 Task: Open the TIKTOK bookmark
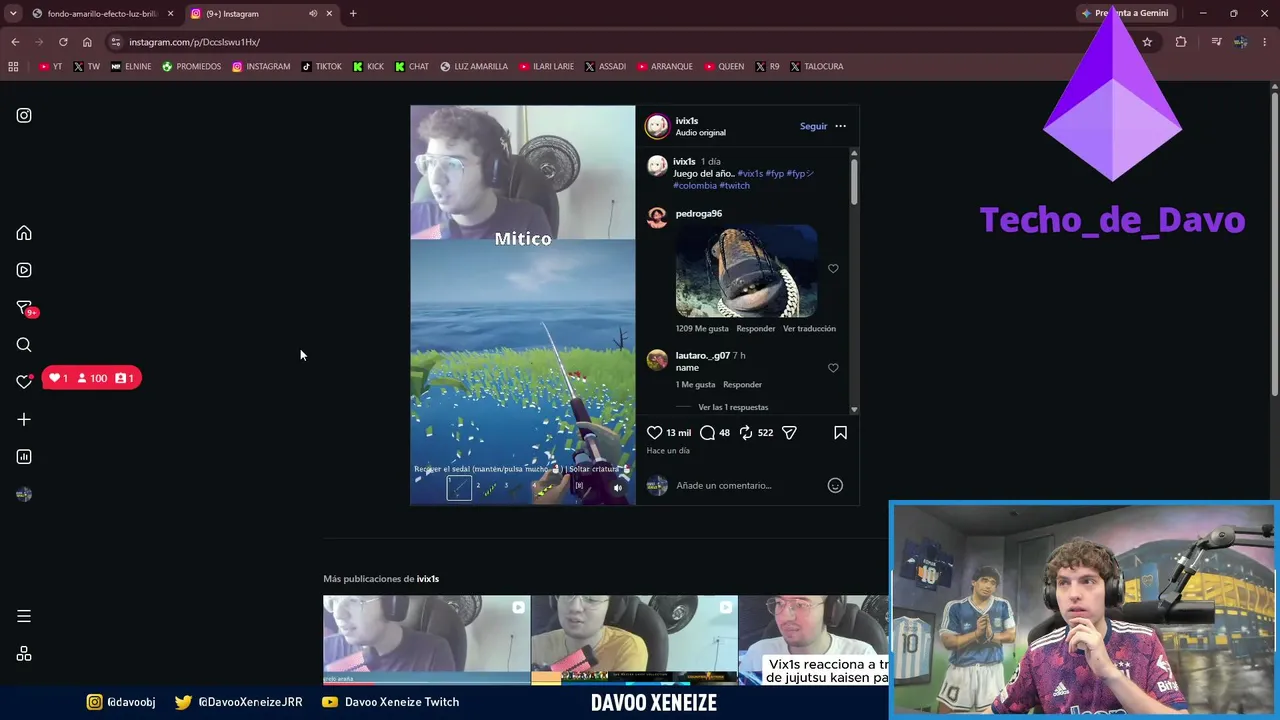tap(321, 66)
